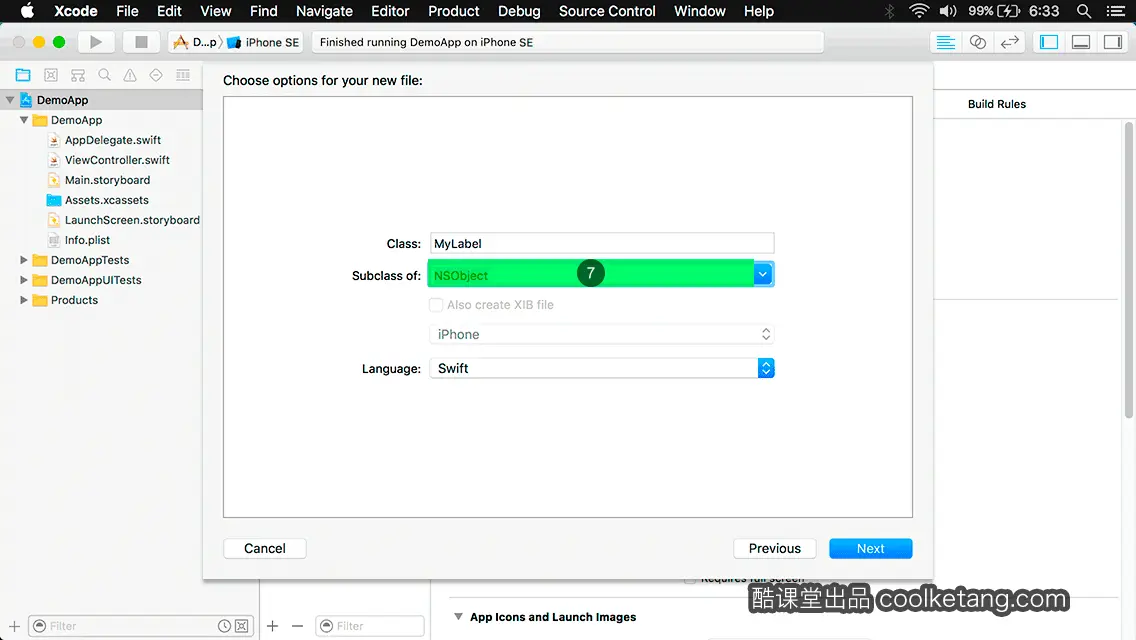Click the Next button
The image size is (1136, 640).
pos(870,548)
